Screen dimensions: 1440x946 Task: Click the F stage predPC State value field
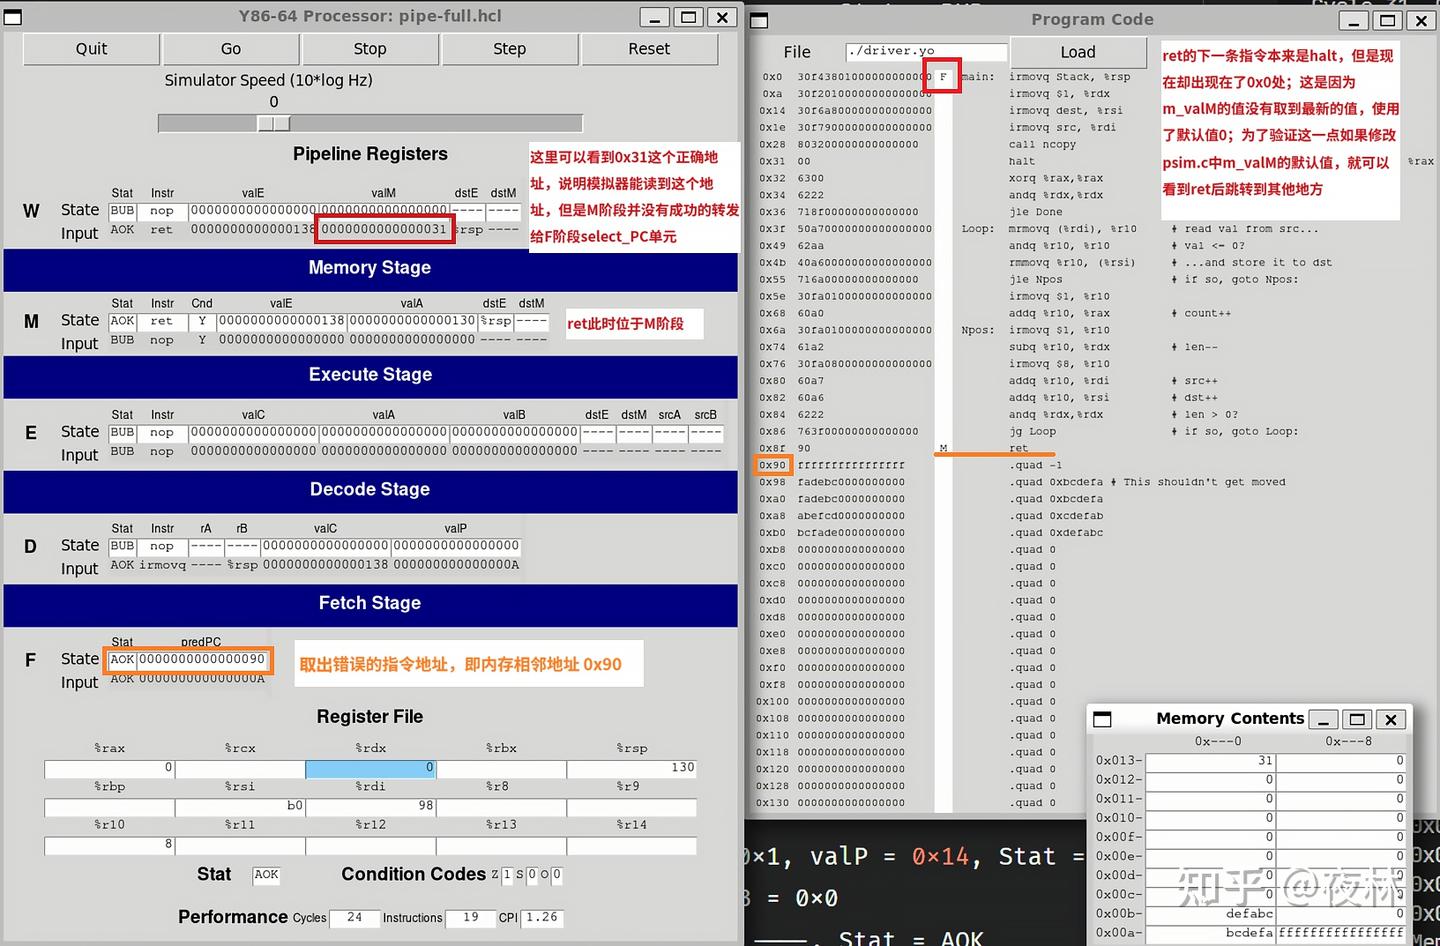[x=202, y=660]
